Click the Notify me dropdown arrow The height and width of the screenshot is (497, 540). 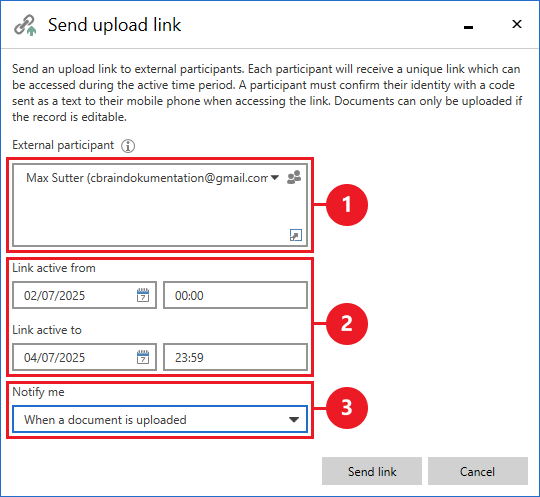point(294,420)
